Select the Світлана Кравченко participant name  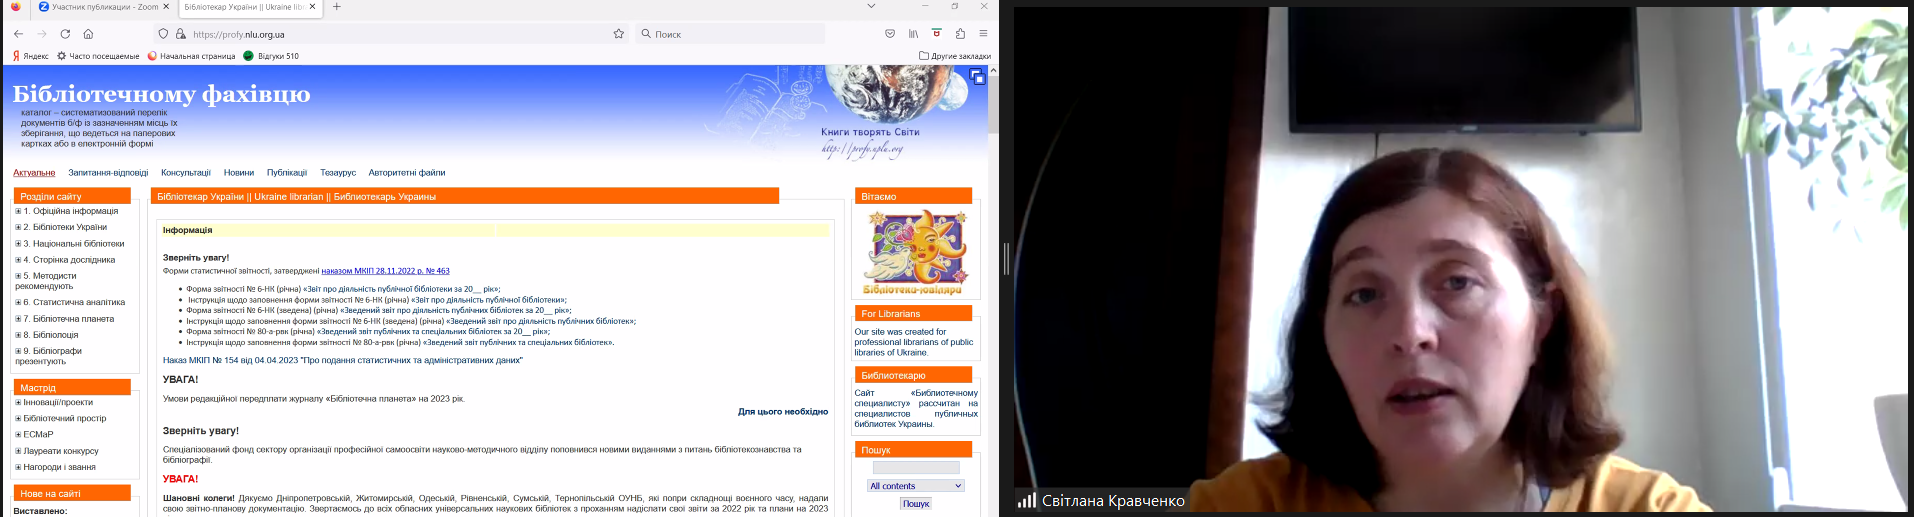tap(1113, 500)
